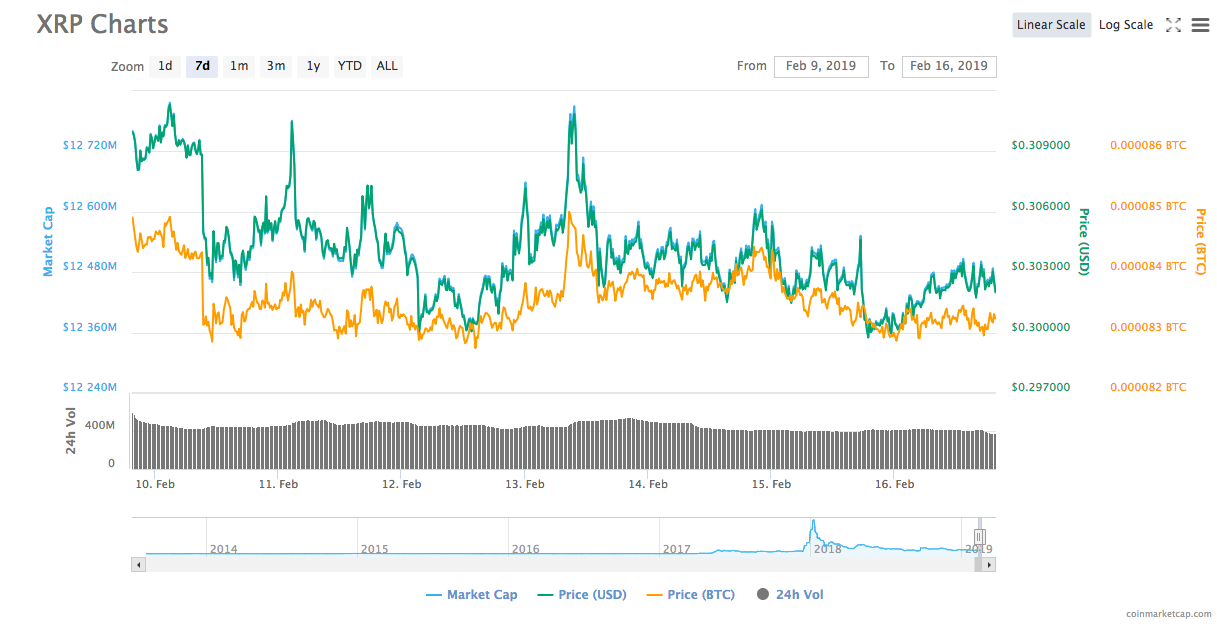Select the Linear Scale option
This screenshot has width=1217, height=633.
pyautogui.click(x=1050, y=24)
